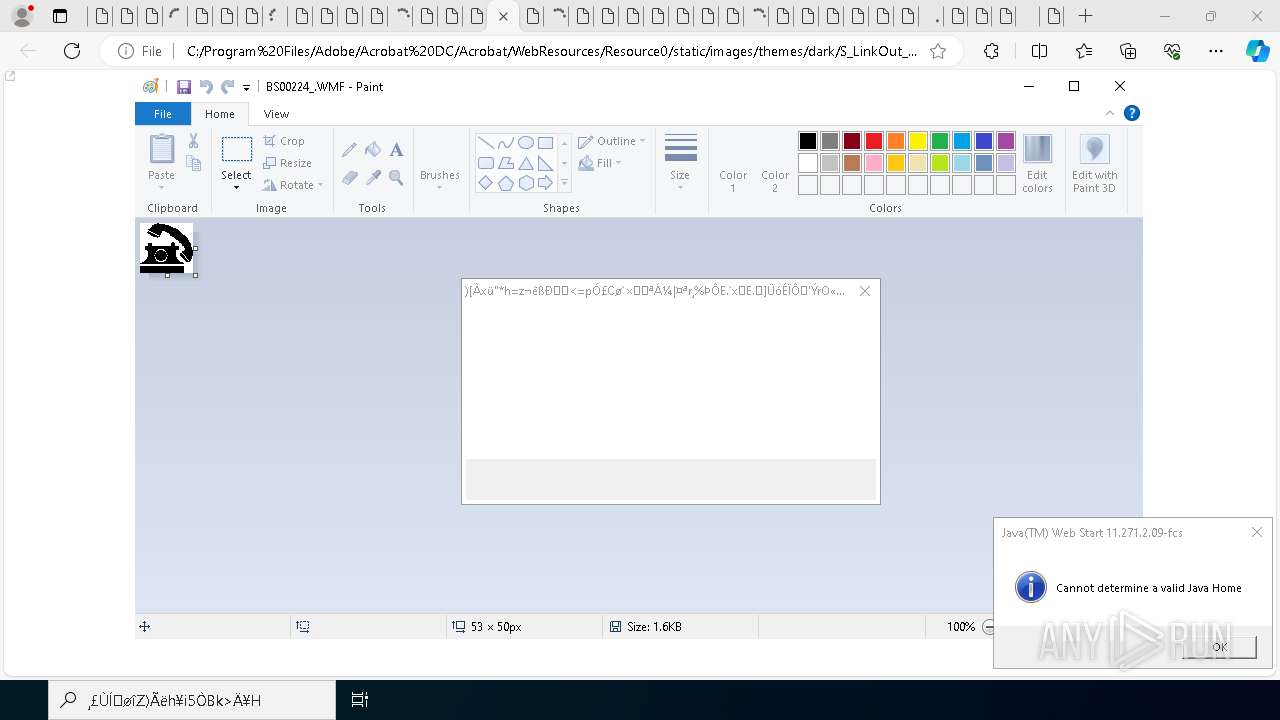Close the Java Web Start dialog

(1257, 532)
